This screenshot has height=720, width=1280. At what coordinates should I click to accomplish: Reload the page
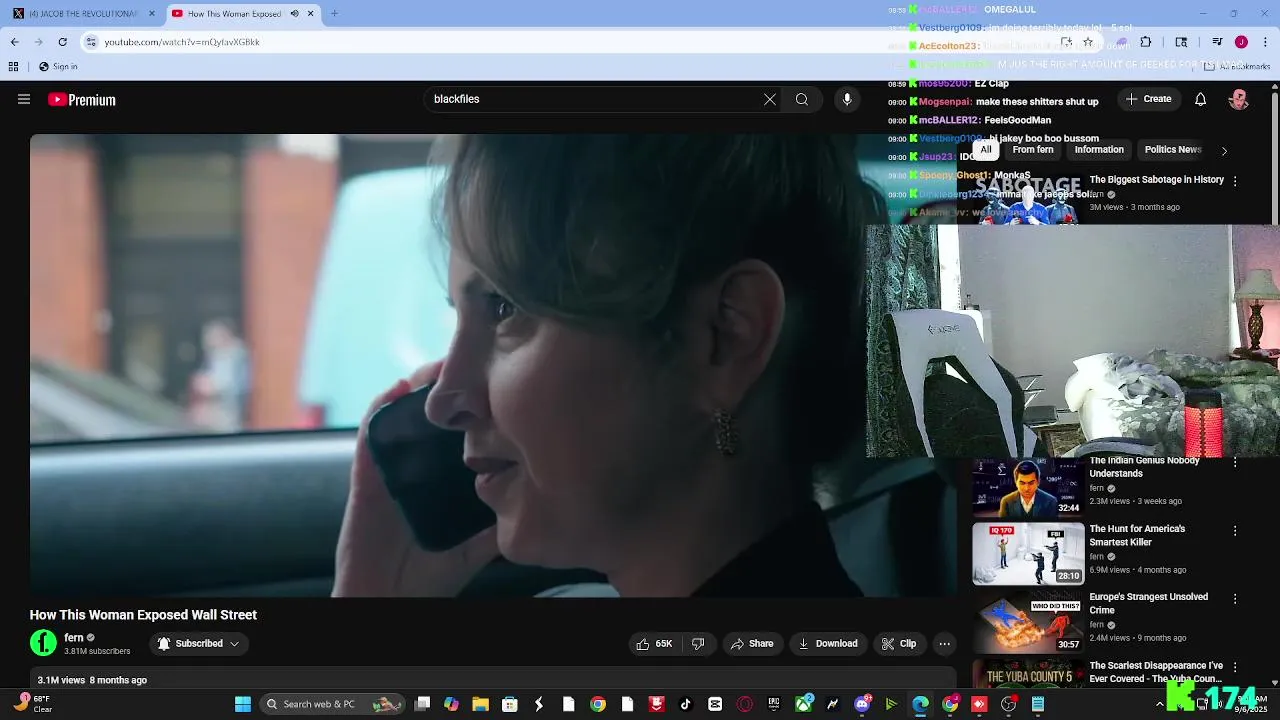(62, 42)
